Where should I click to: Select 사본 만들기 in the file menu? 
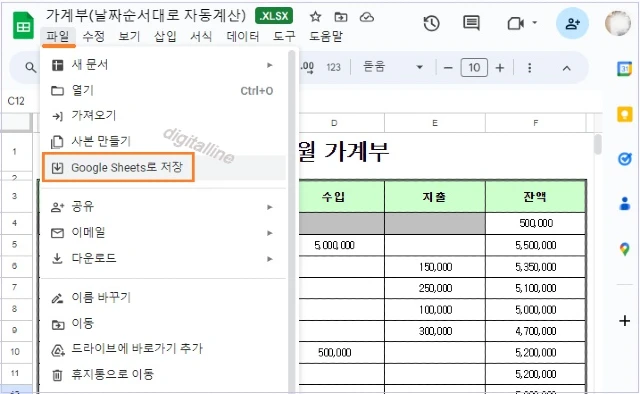163,142
